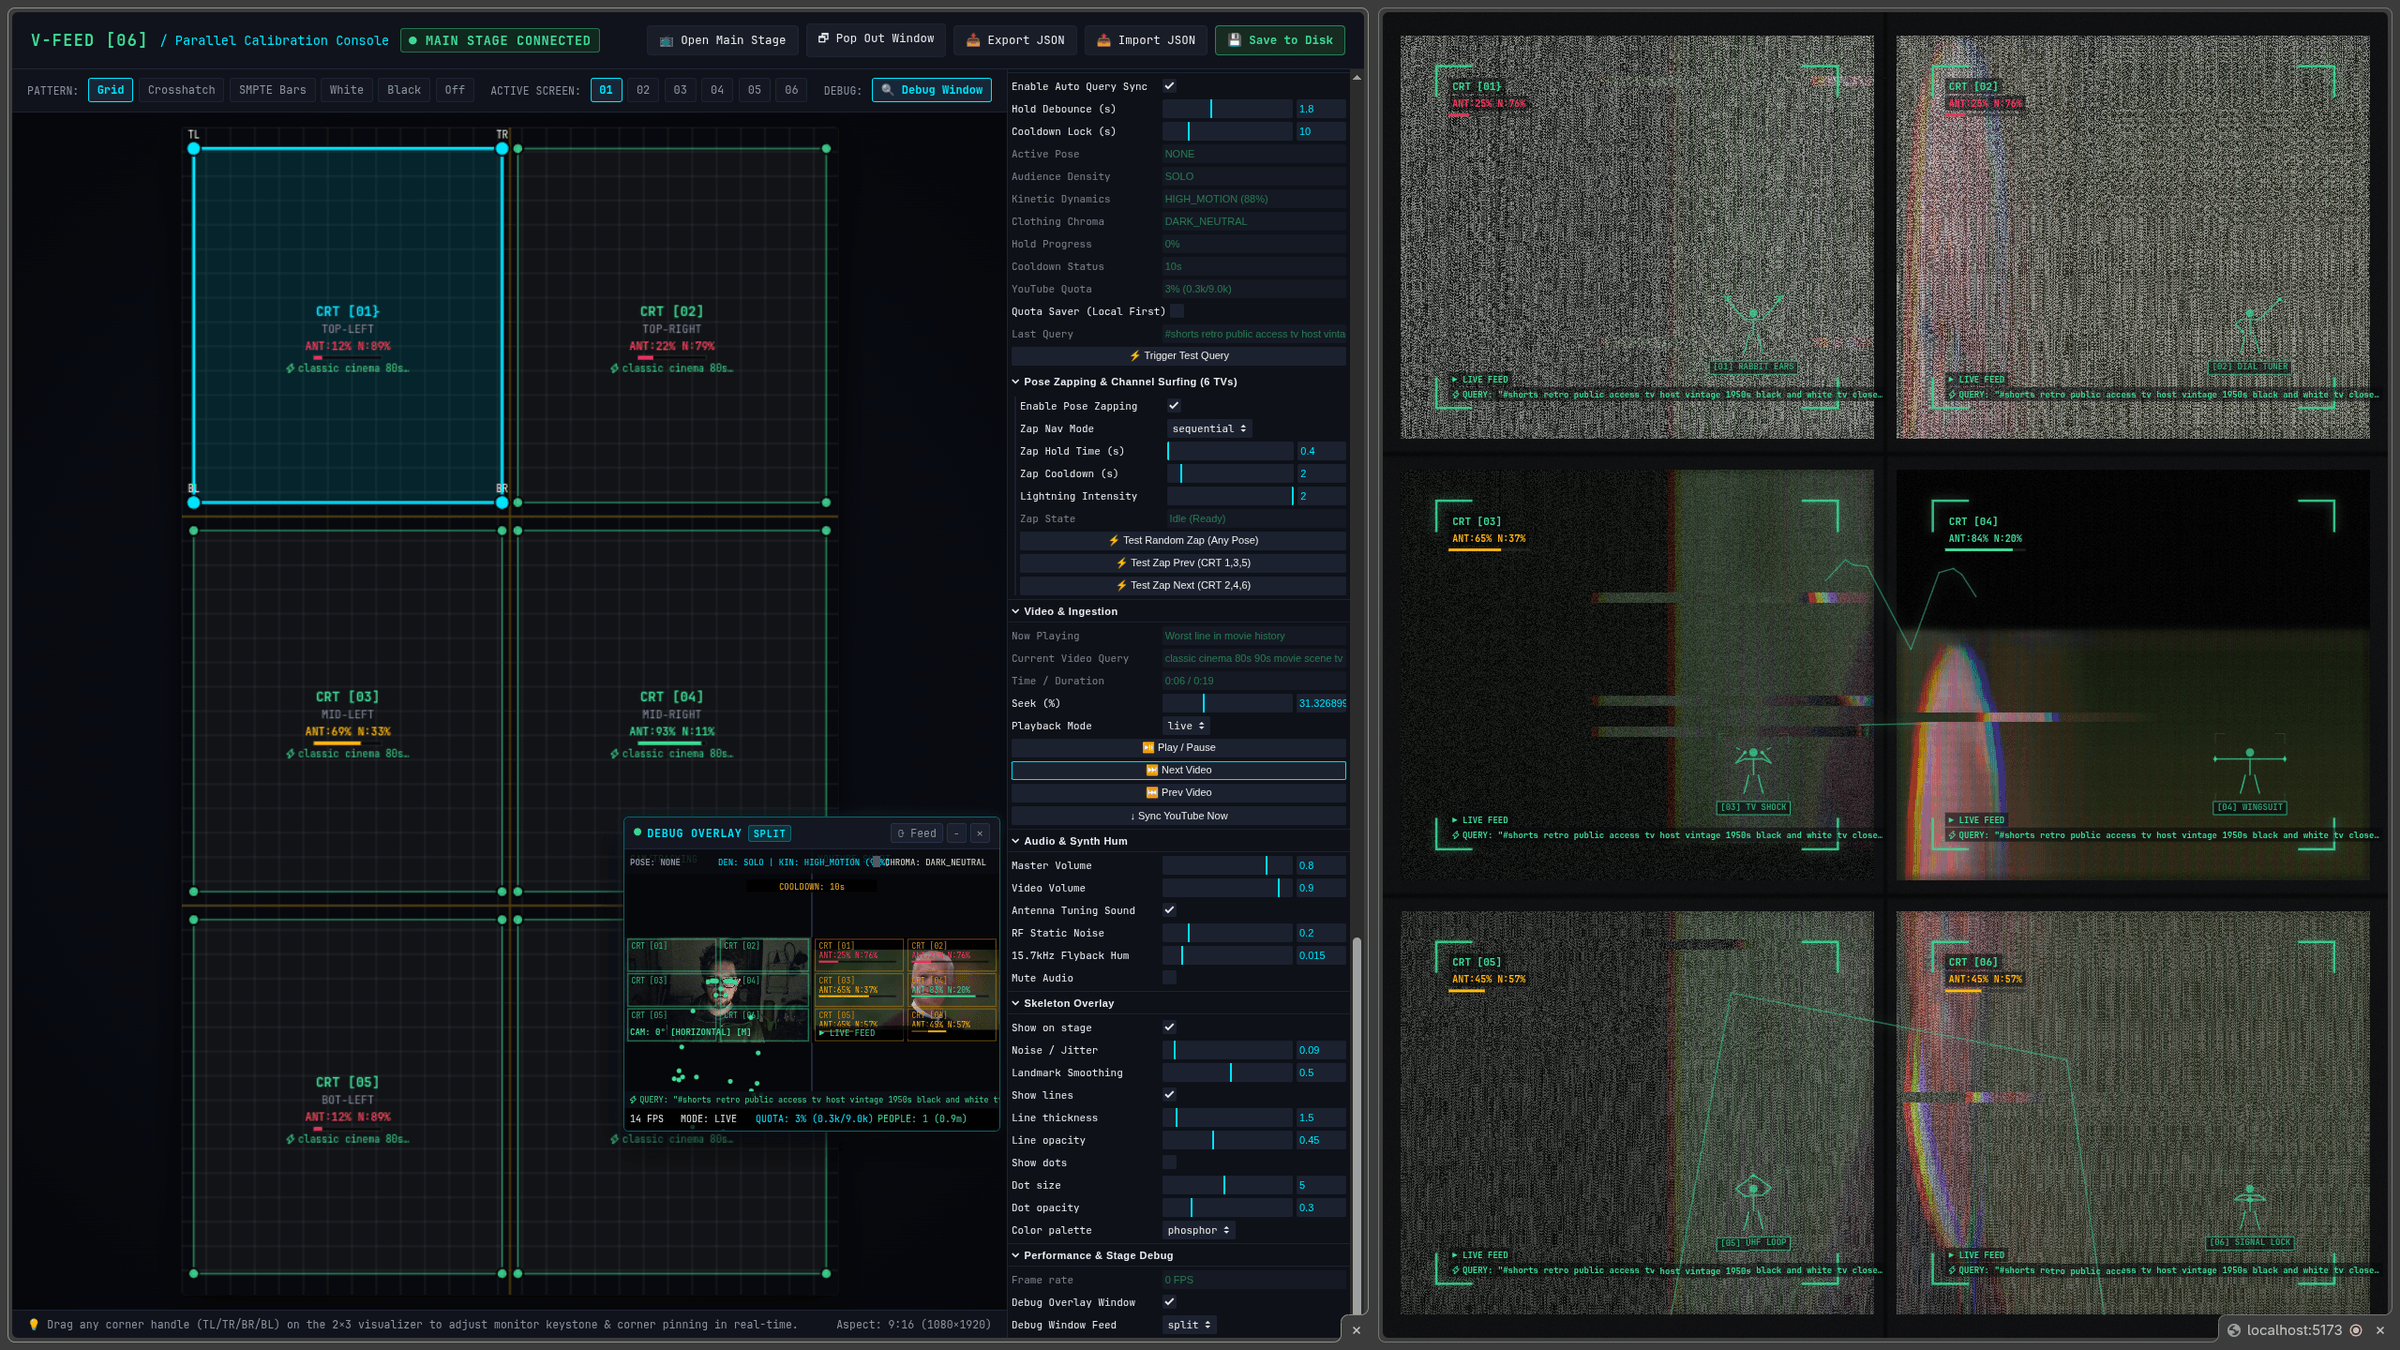Click TR corner handle of CRT 01
The width and height of the screenshot is (2400, 1350).
click(x=502, y=149)
